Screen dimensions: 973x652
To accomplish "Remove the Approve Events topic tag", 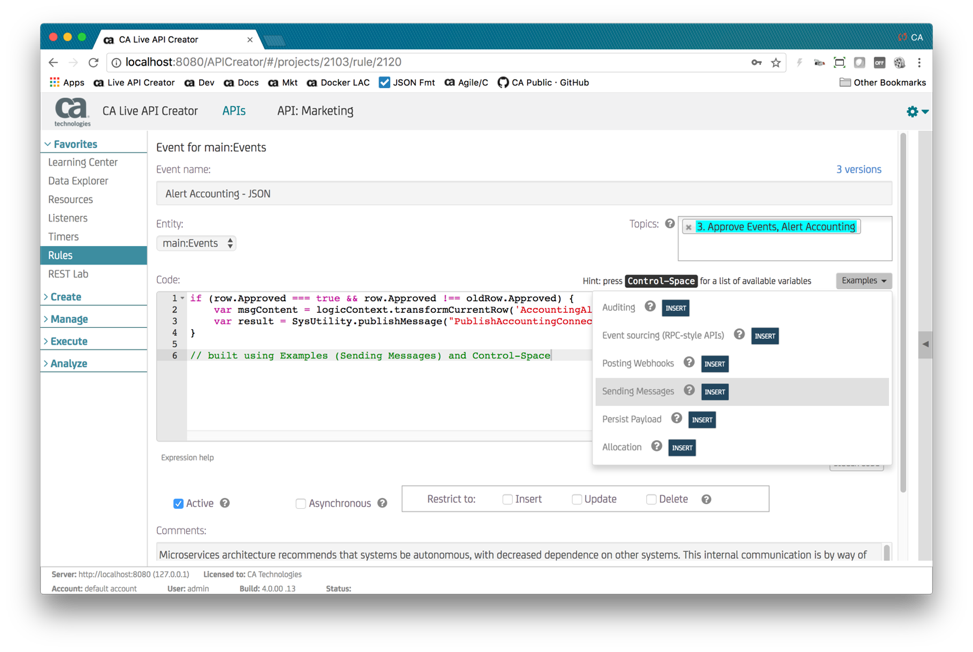I will tap(688, 227).
